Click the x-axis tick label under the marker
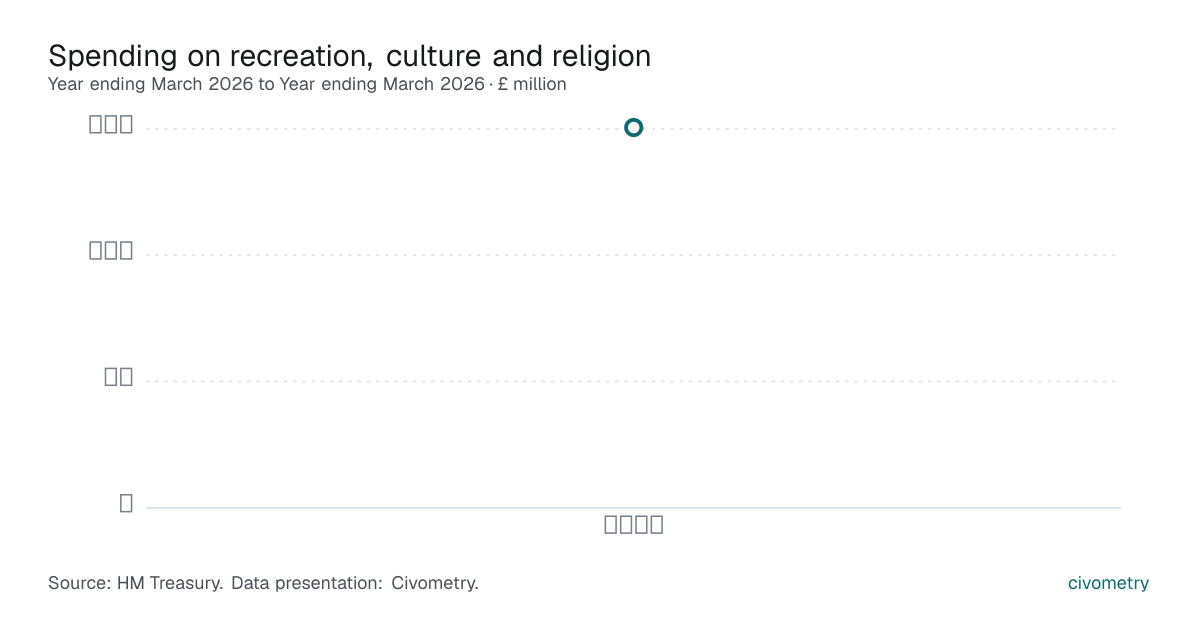The height and width of the screenshot is (630, 1200). pos(634,525)
